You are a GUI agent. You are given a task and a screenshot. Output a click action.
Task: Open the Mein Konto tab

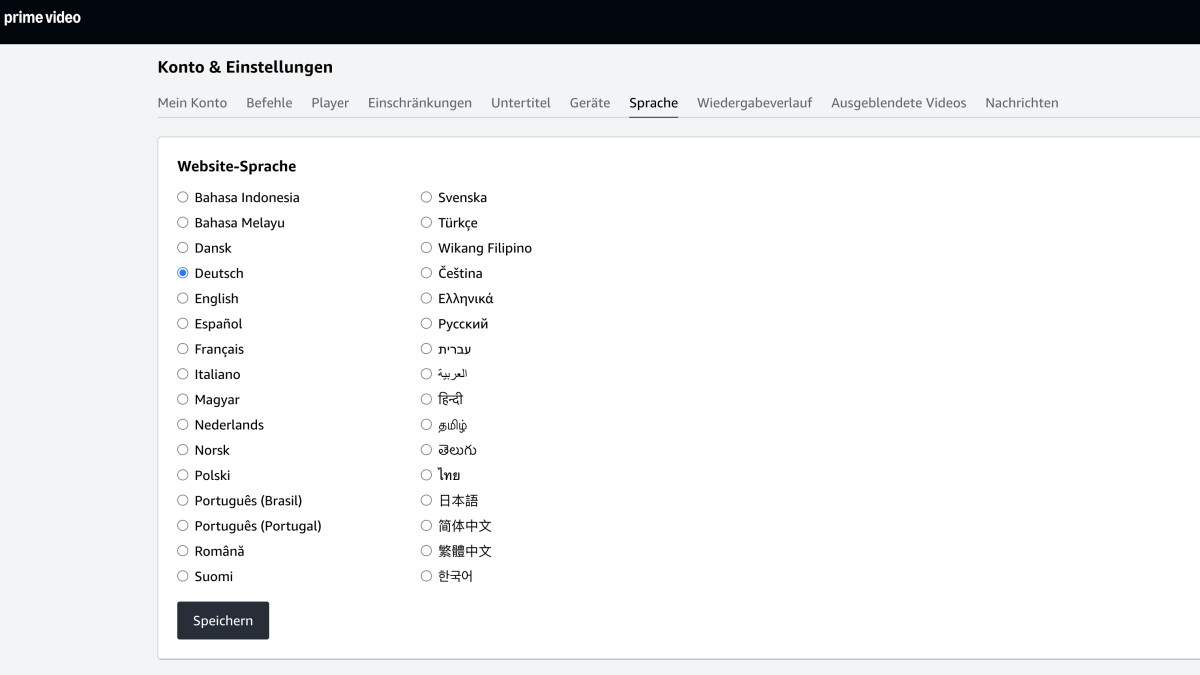pos(192,103)
